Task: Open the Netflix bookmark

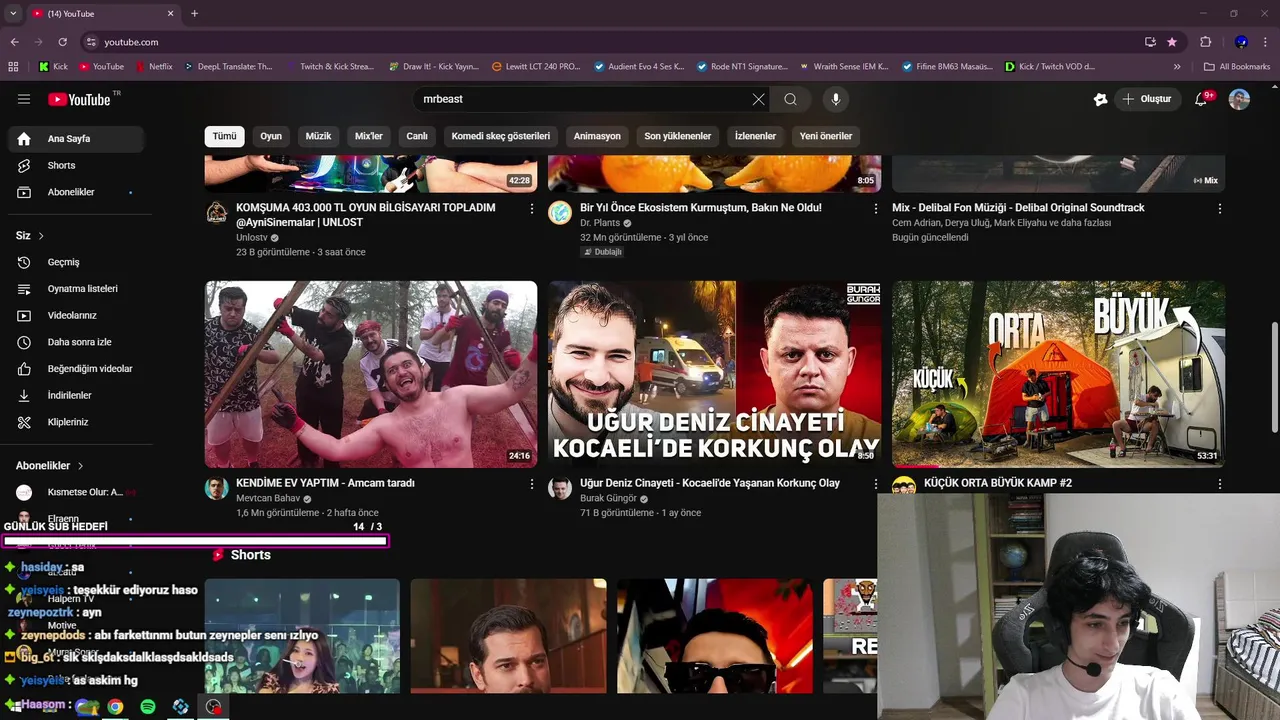Action: coord(153,67)
